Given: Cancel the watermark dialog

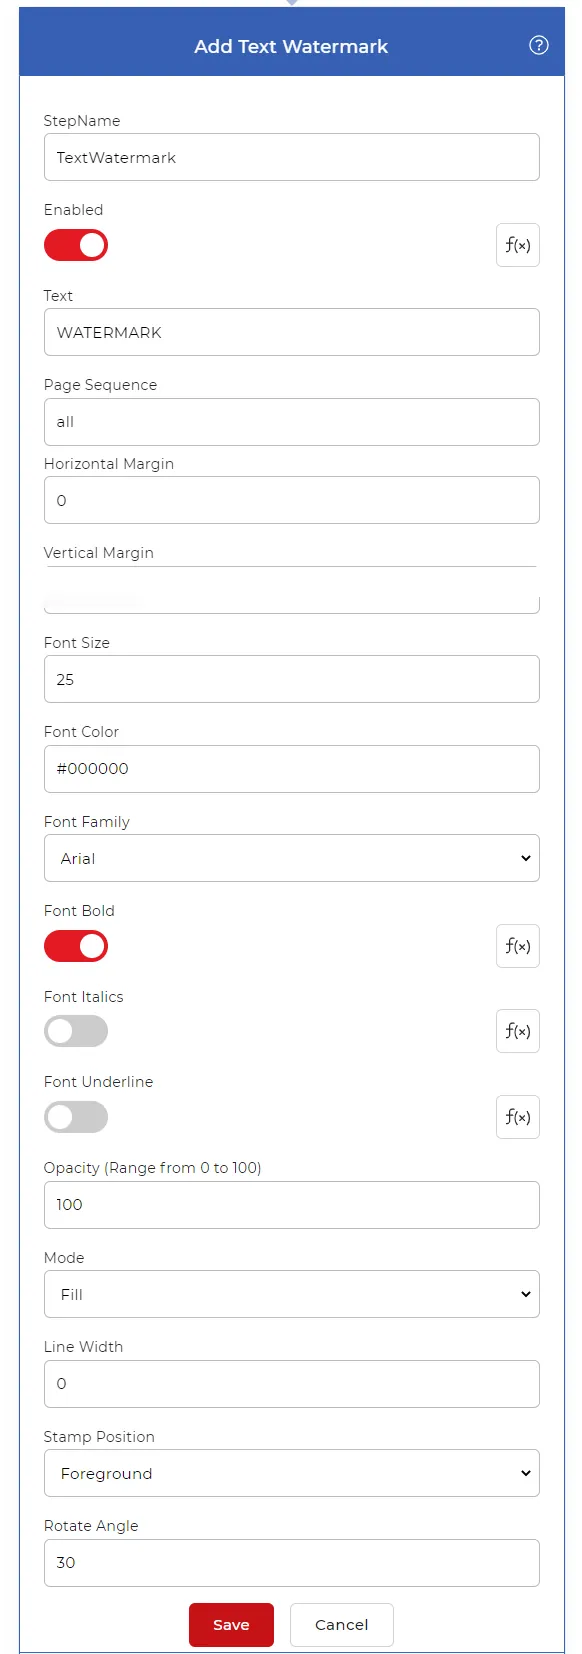Looking at the screenshot, I should tap(342, 1625).
